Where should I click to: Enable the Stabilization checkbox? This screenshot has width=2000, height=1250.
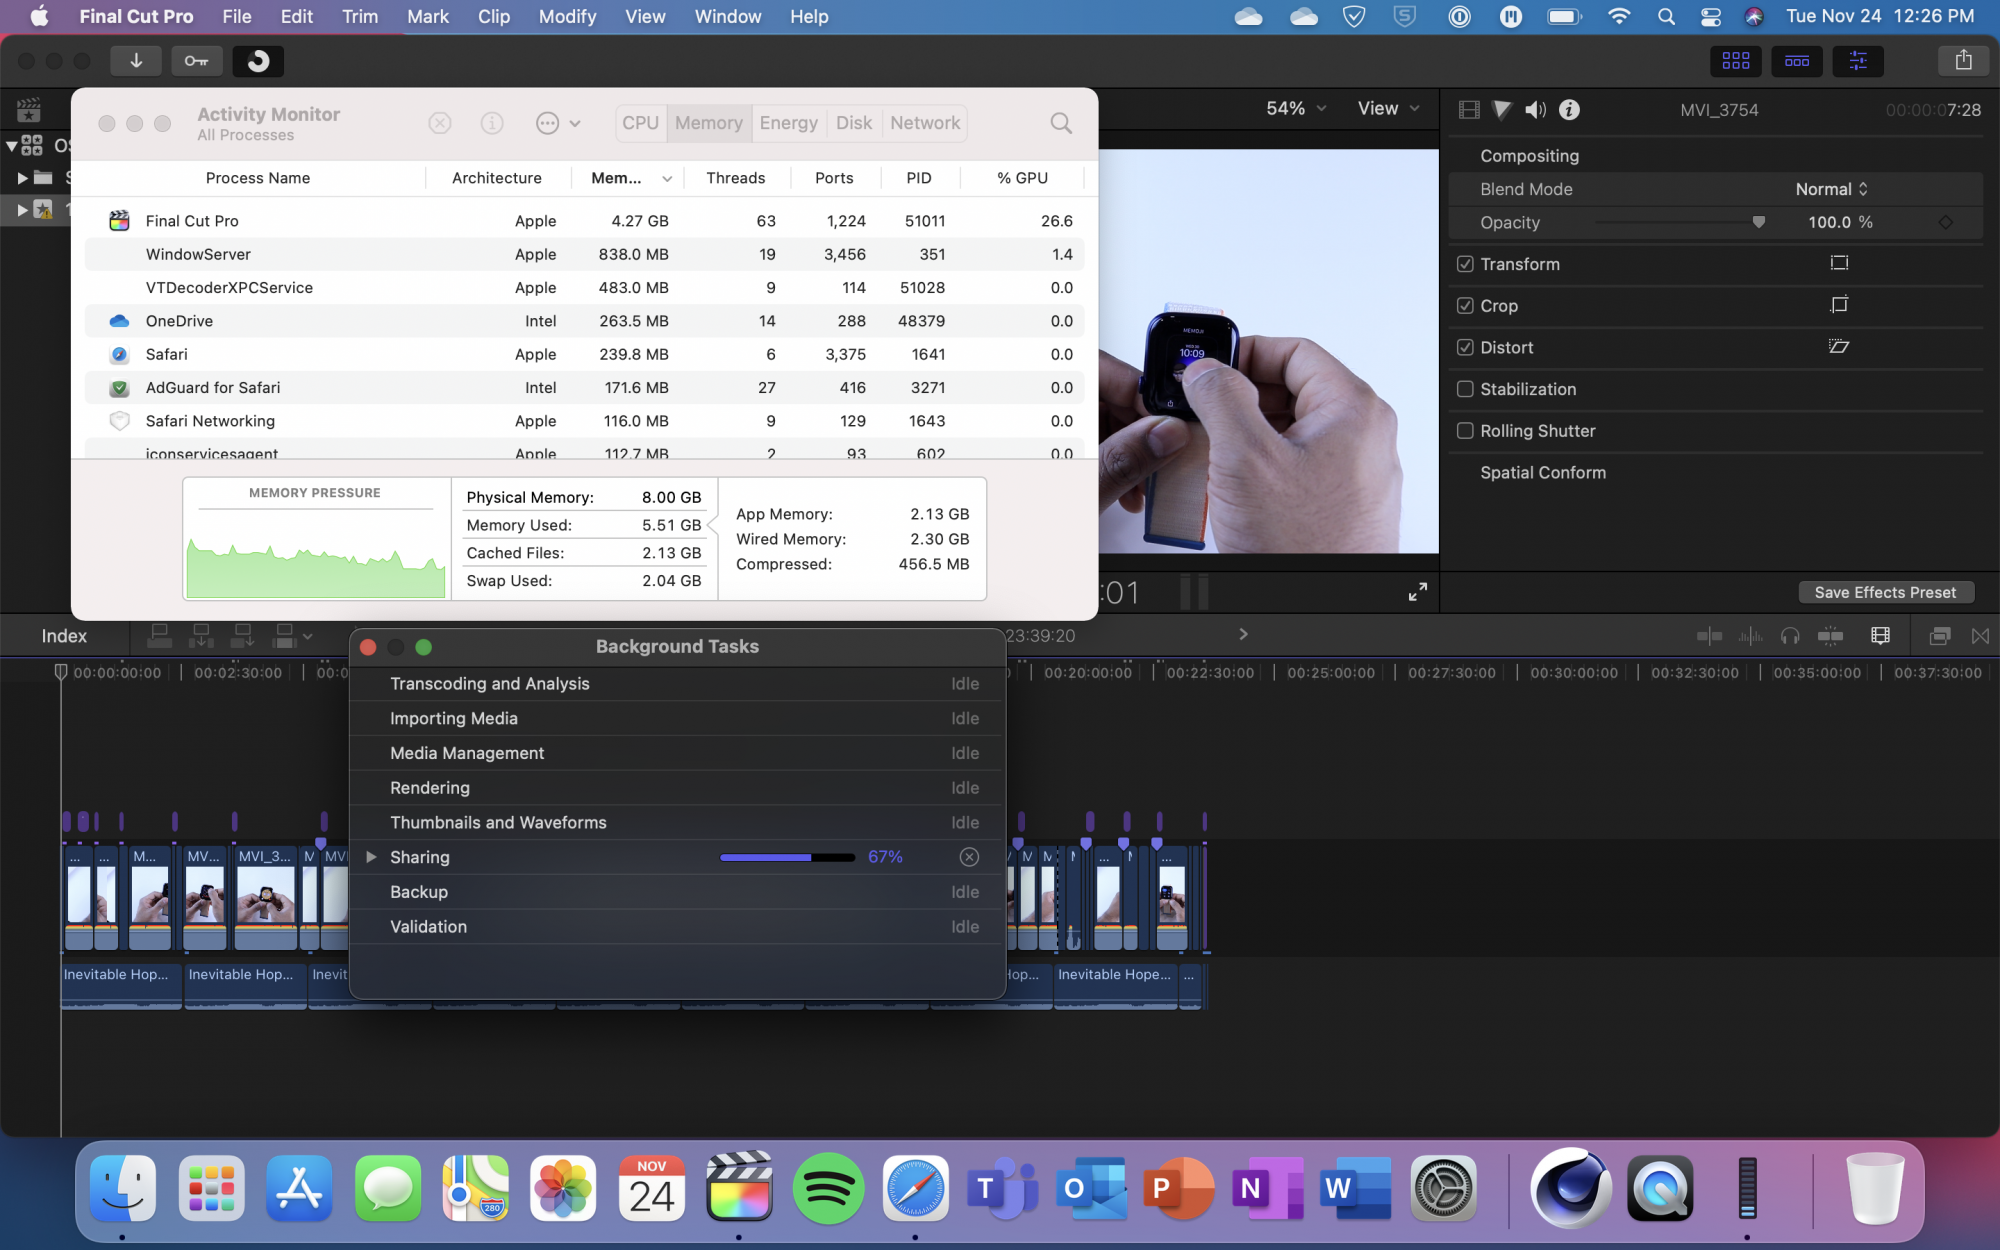coord(1465,389)
